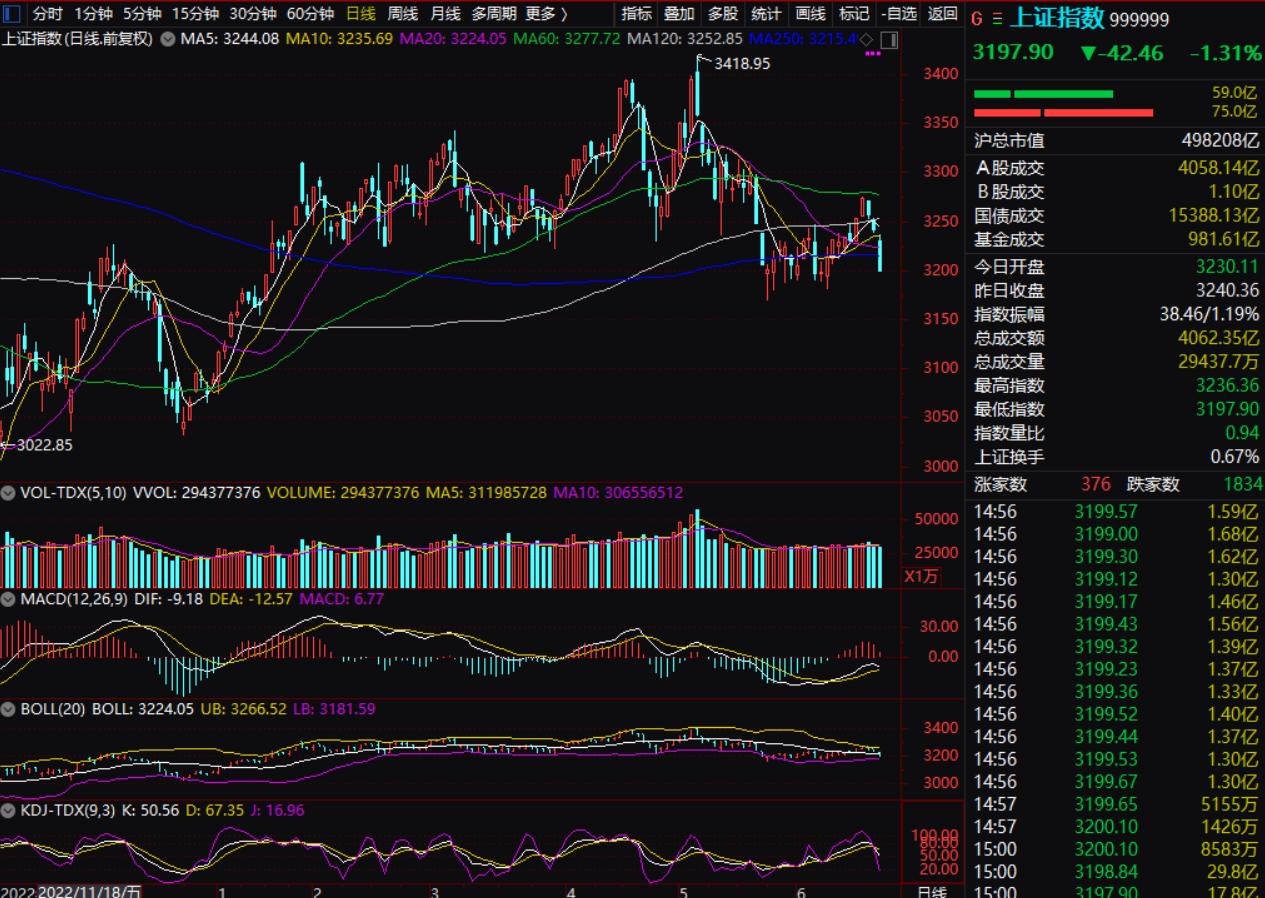Click the index code 999999
The image size is (1265, 898).
[1139, 20]
